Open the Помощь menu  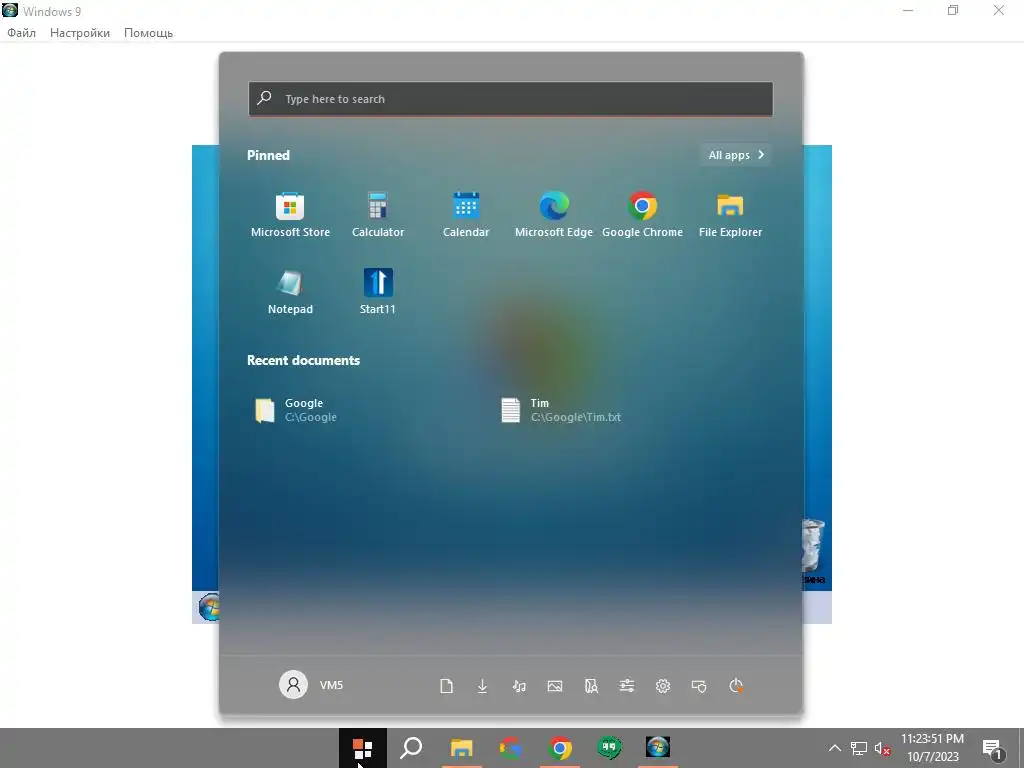click(148, 33)
